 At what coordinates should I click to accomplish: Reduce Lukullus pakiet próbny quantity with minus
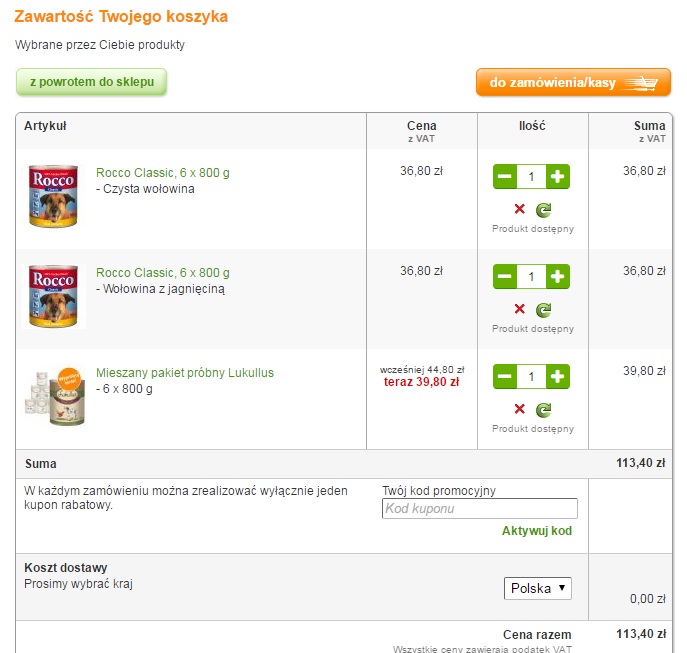tap(505, 376)
